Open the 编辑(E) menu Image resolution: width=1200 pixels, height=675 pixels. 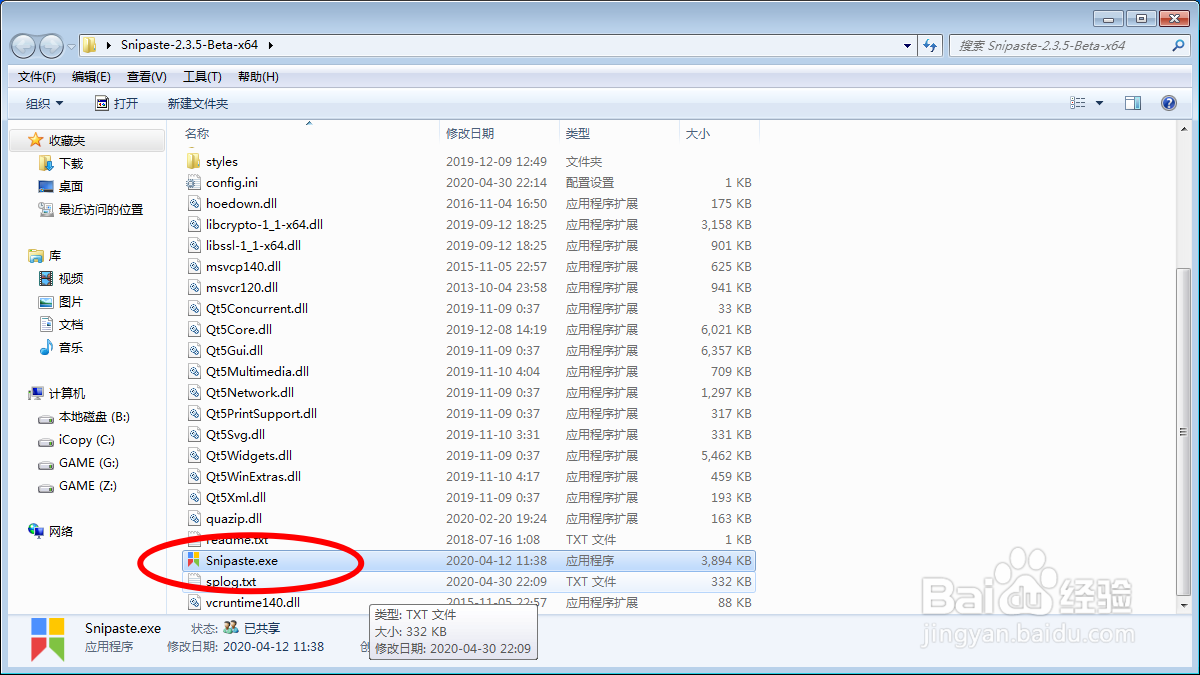point(91,76)
